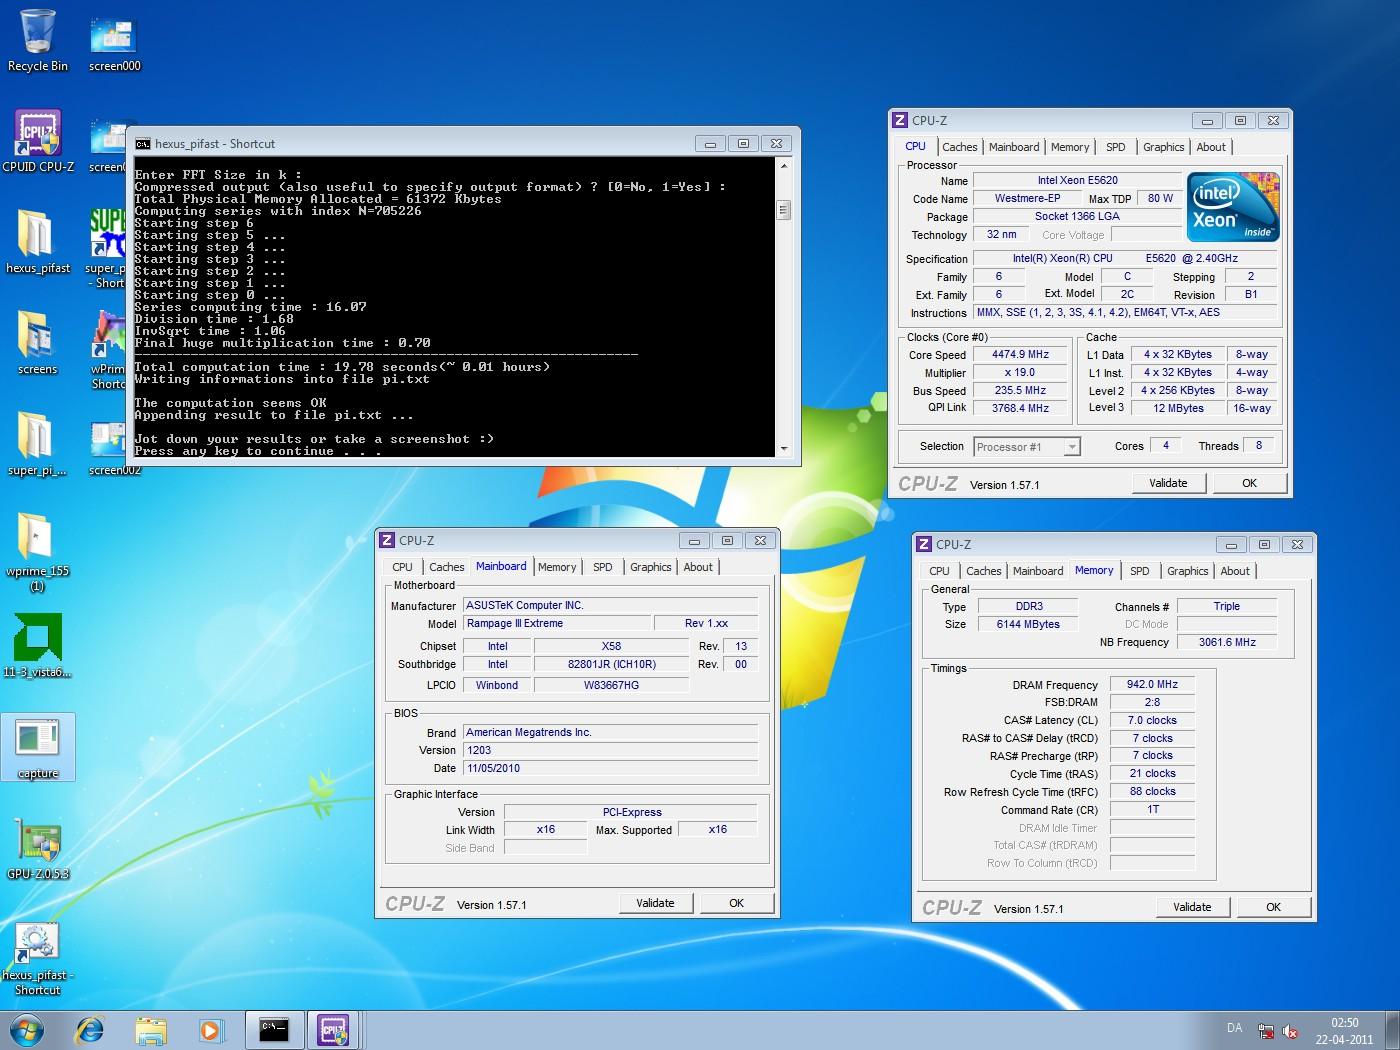The height and width of the screenshot is (1050, 1400).
Task: Click the Show desktop strip beside the clock
Action: coord(1393,1030)
